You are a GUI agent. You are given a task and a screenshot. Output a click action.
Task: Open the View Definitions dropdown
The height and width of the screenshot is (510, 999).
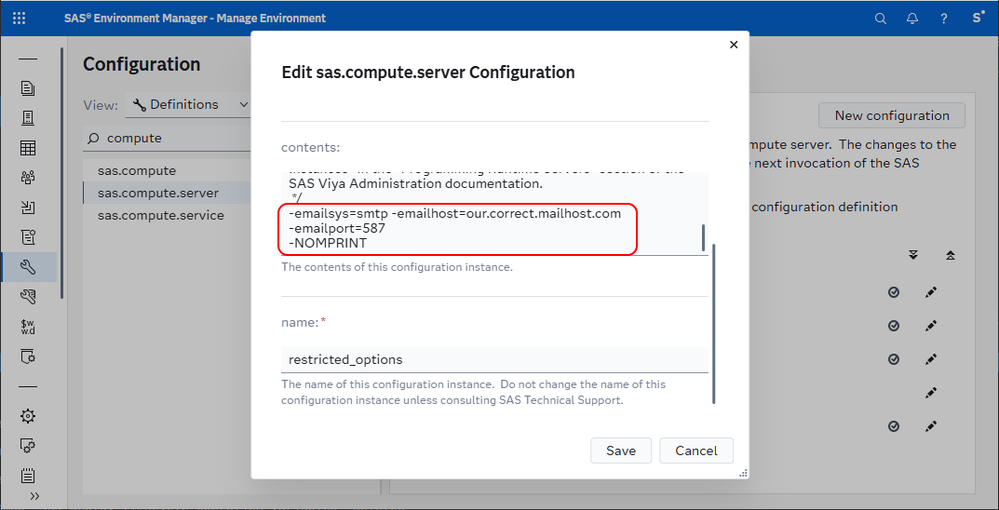tap(189, 105)
